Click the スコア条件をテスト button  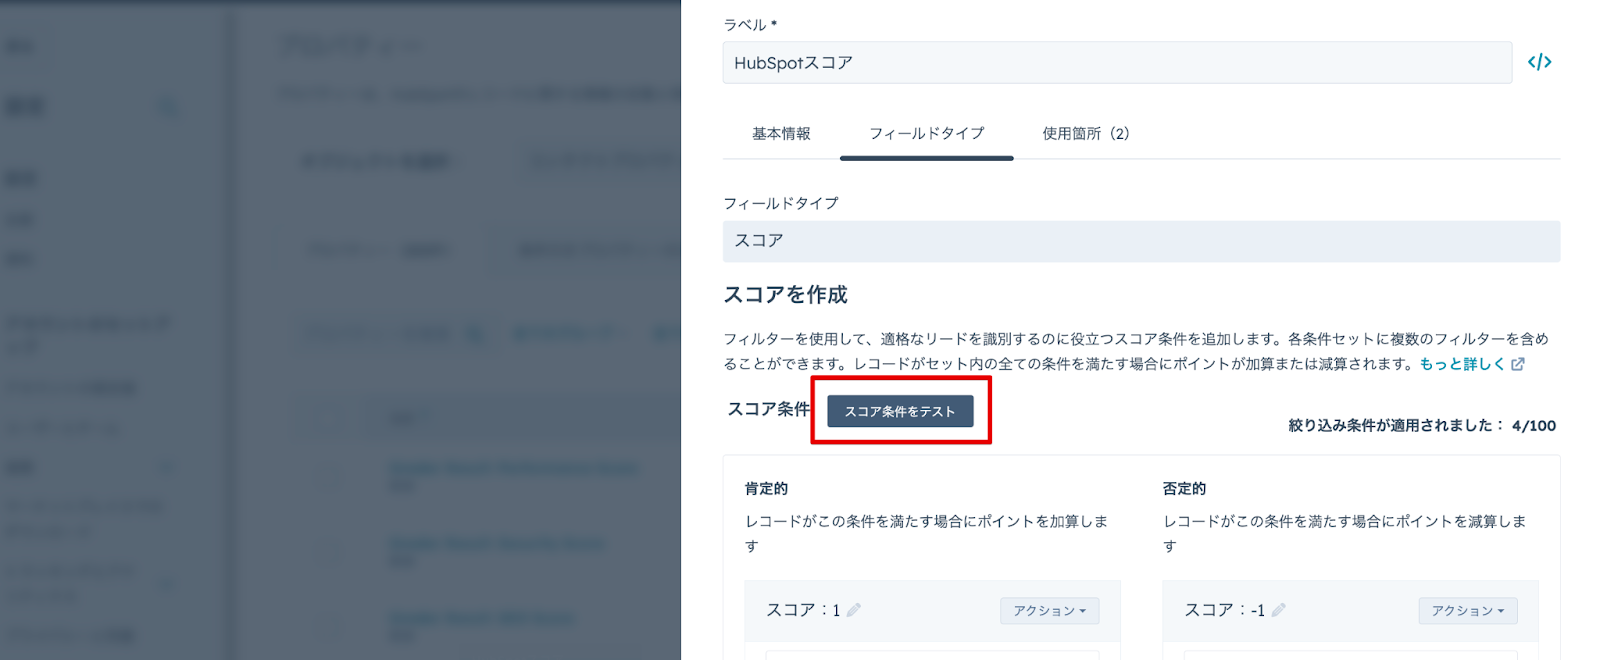tap(900, 411)
